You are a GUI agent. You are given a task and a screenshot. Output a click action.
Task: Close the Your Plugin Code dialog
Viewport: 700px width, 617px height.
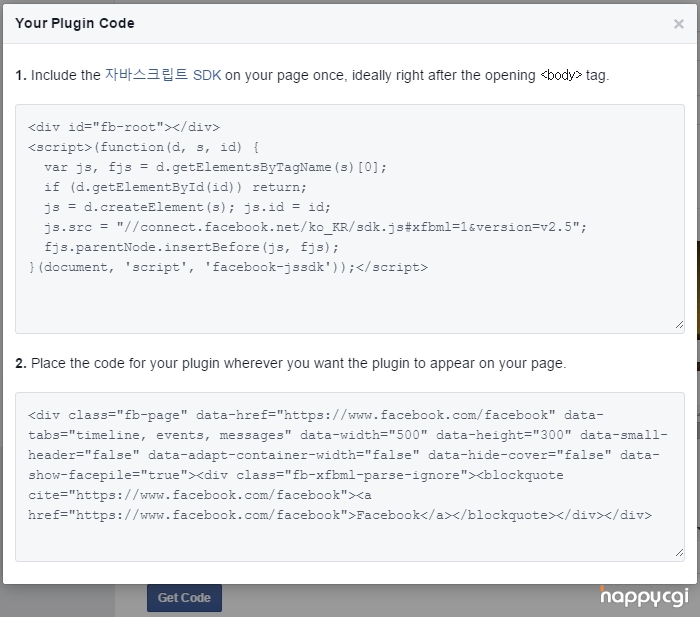pos(679,24)
